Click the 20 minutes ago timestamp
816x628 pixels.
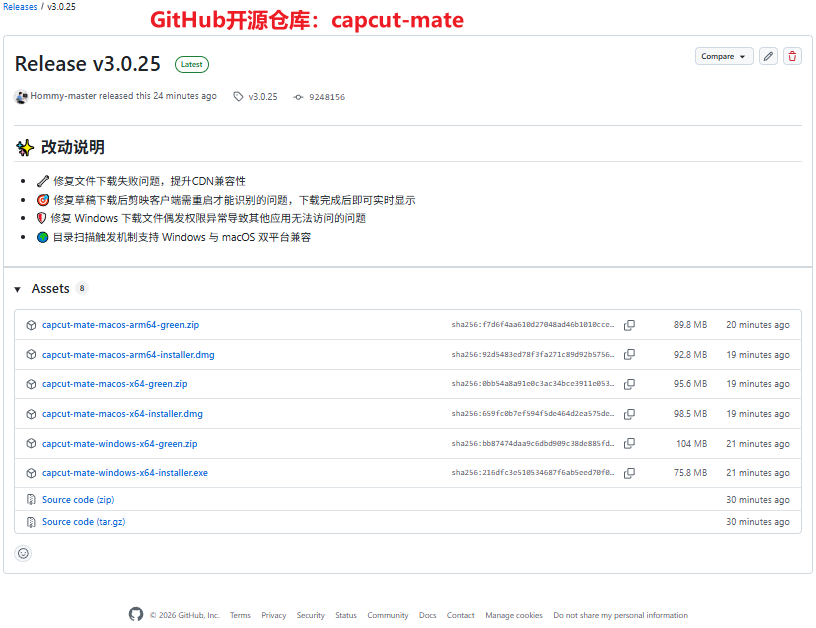tap(758, 325)
